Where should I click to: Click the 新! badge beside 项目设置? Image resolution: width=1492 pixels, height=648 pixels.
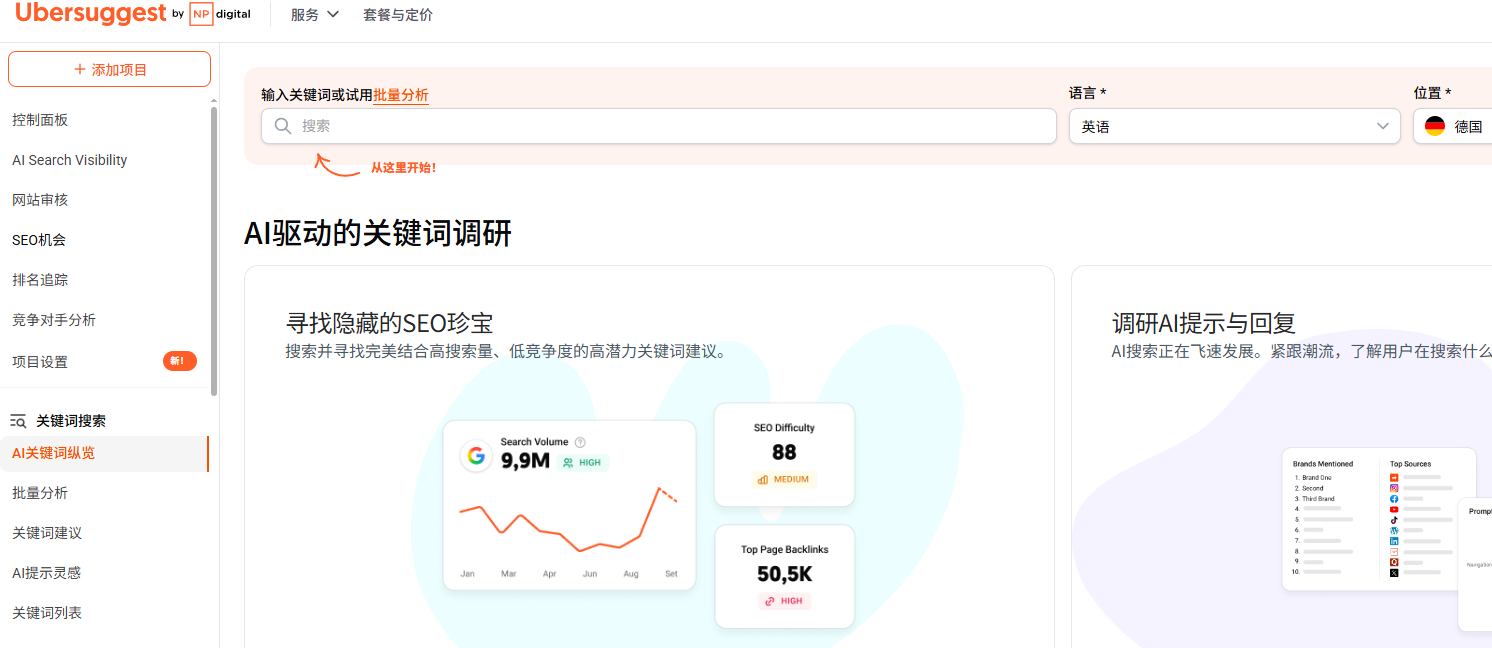click(180, 361)
